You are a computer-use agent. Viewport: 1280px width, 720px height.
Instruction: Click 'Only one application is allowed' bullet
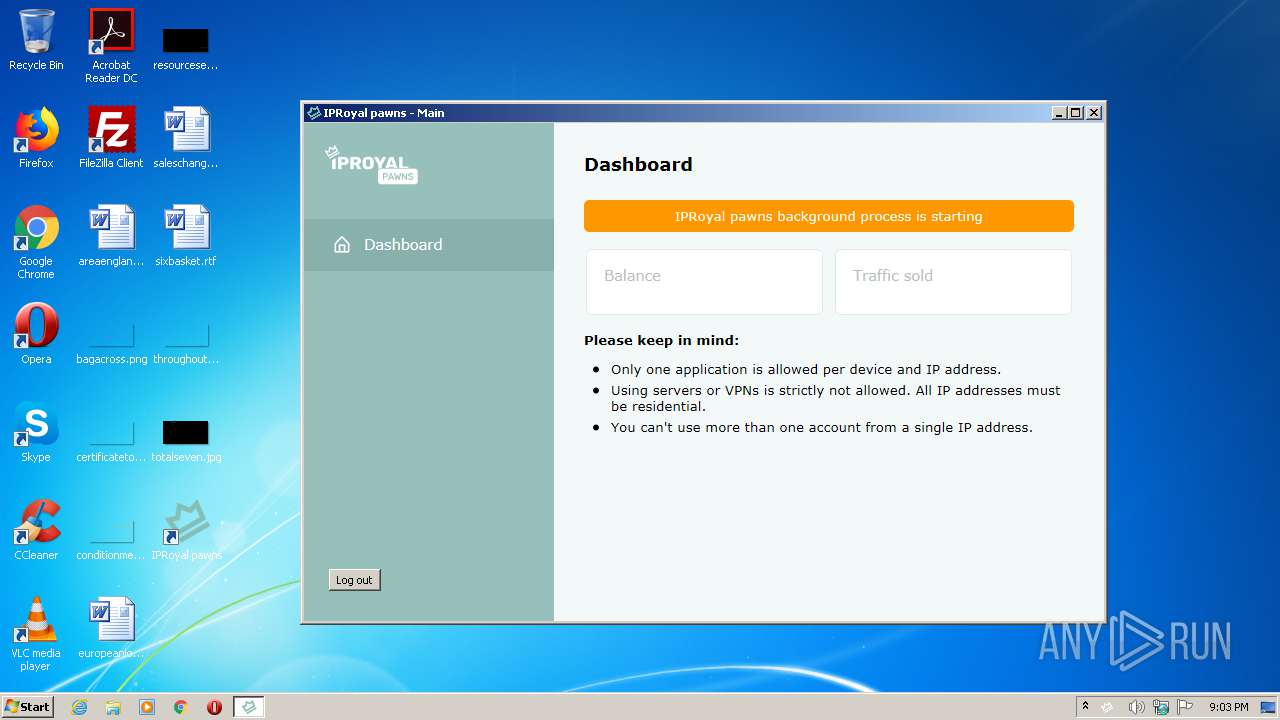[x=806, y=369]
